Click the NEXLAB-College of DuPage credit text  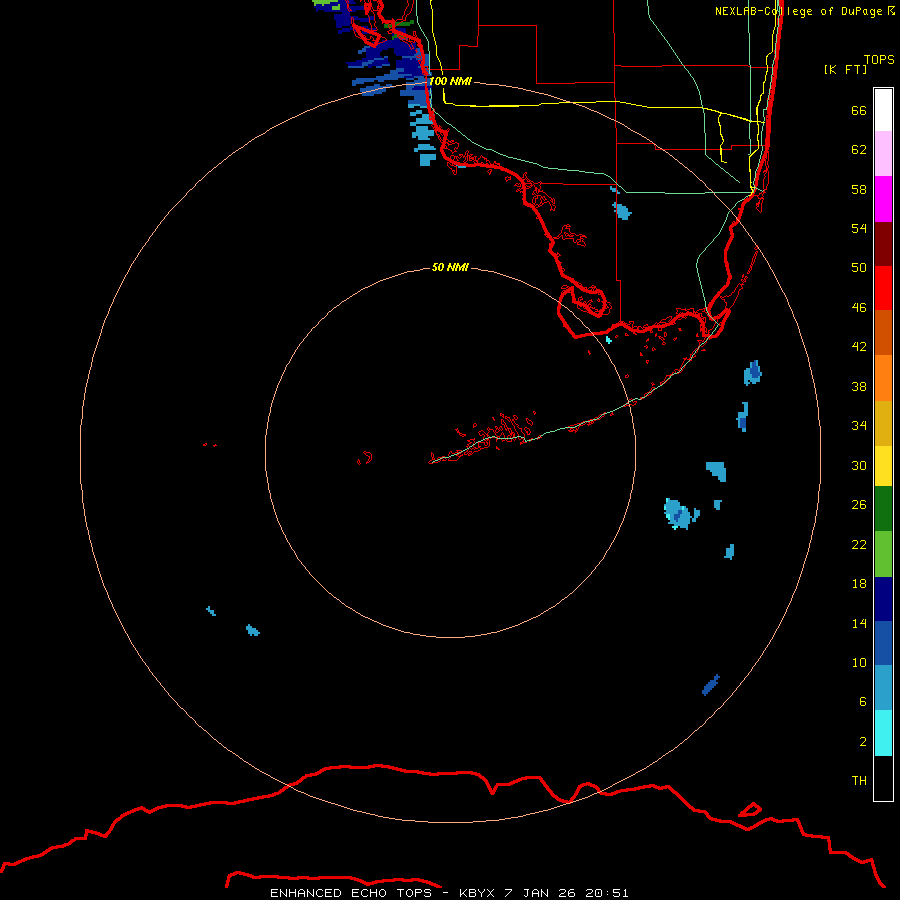tap(798, 11)
